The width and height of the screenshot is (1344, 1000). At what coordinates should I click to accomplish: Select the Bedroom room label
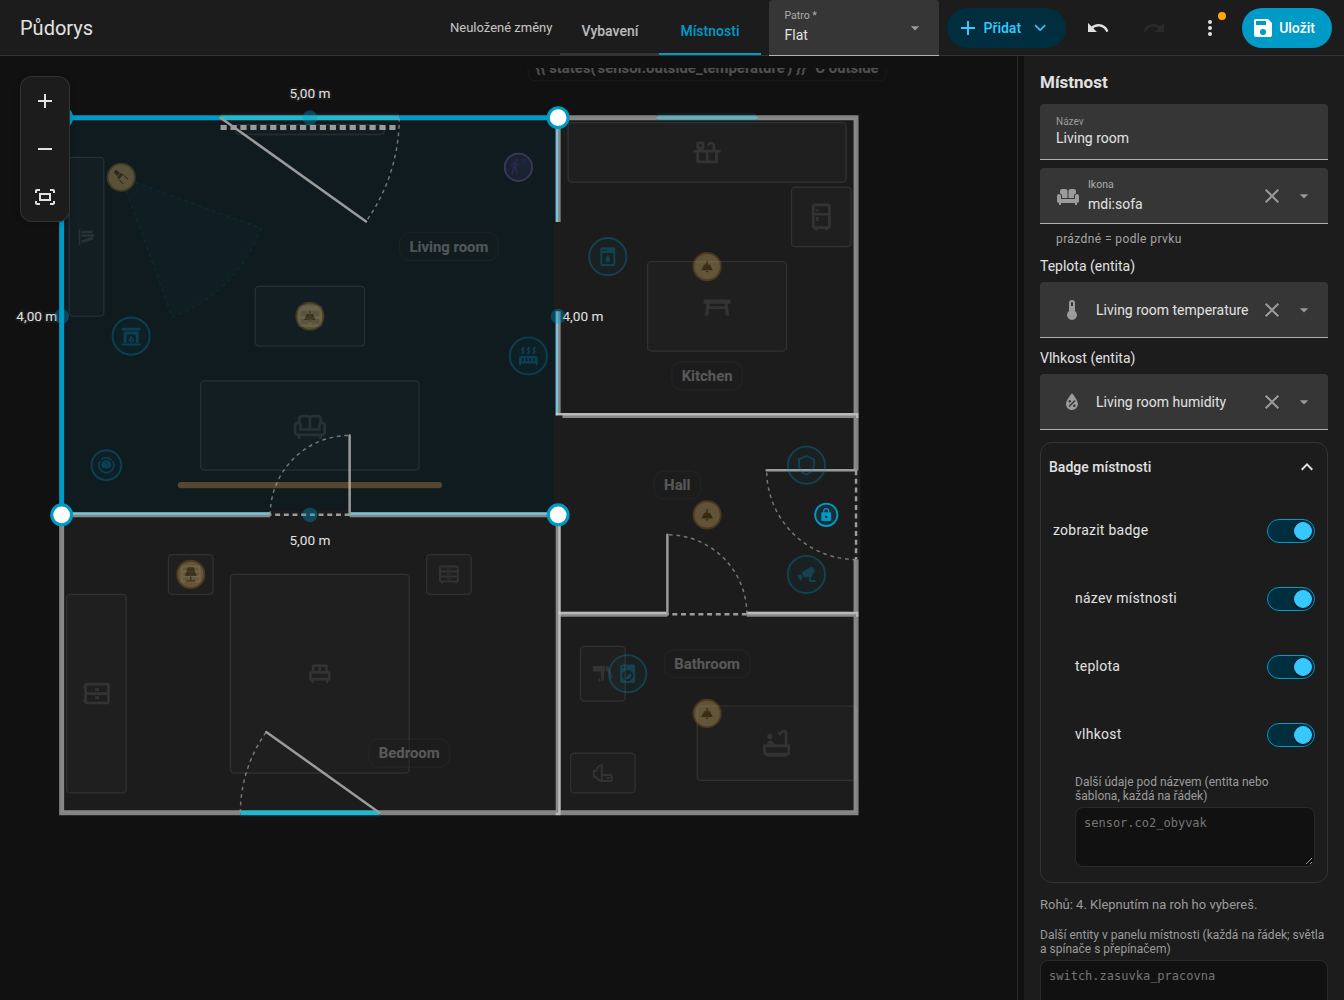(409, 753)
